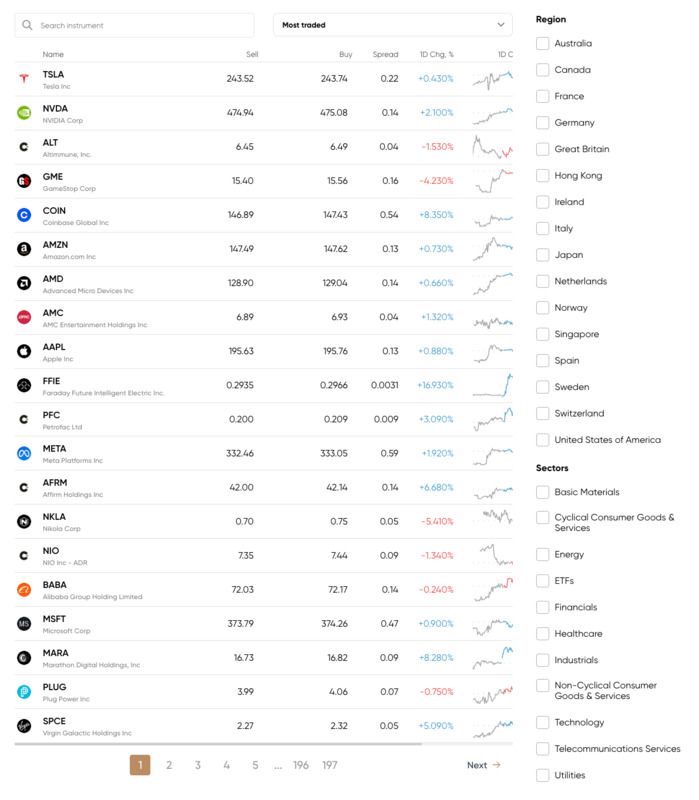Click the Next page link
The width and height of the screenshot is (699, 800).
(483, 765)
